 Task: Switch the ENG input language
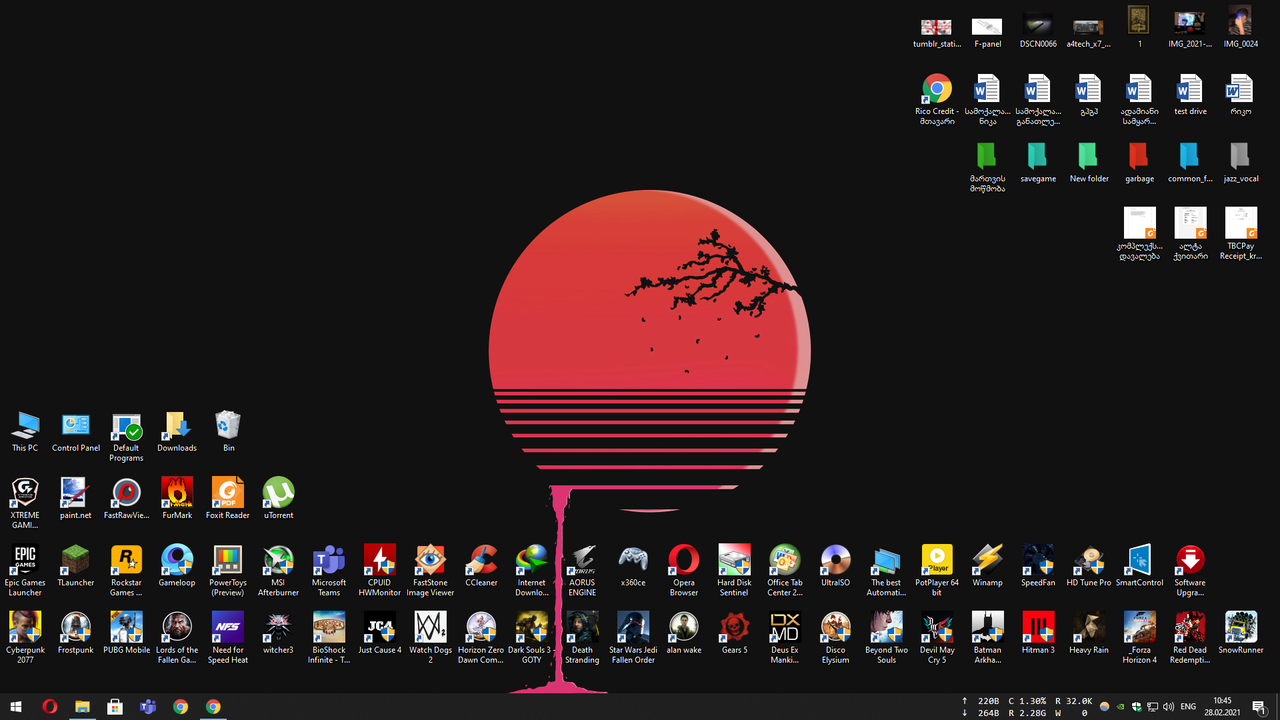(x=1188, y=707)
